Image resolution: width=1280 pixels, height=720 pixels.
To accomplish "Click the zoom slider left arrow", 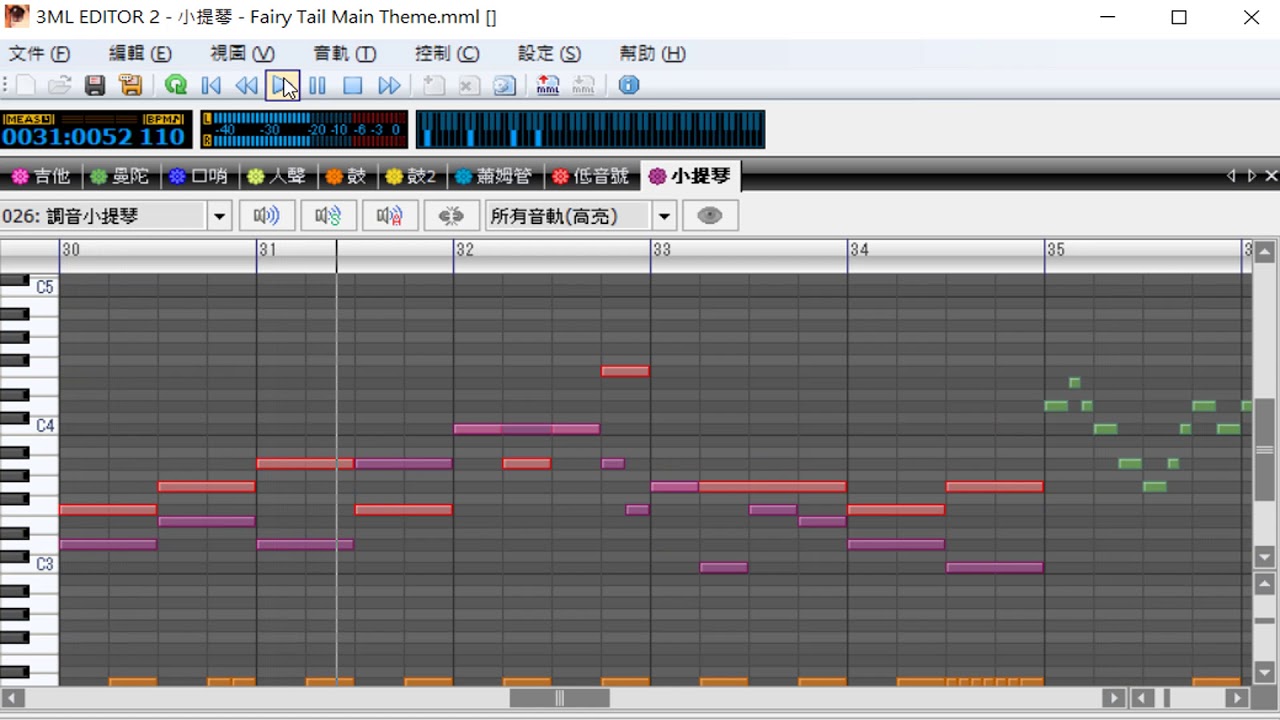I will point(1142,698).
